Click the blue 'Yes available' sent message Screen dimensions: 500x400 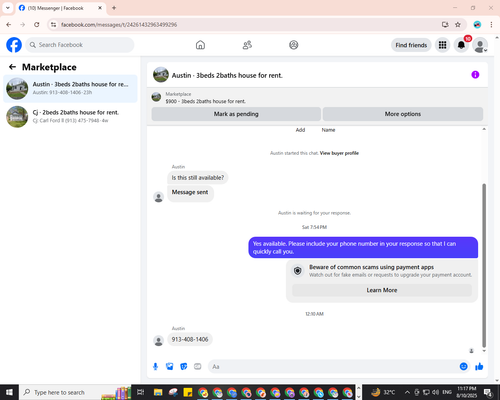(363, 248)
